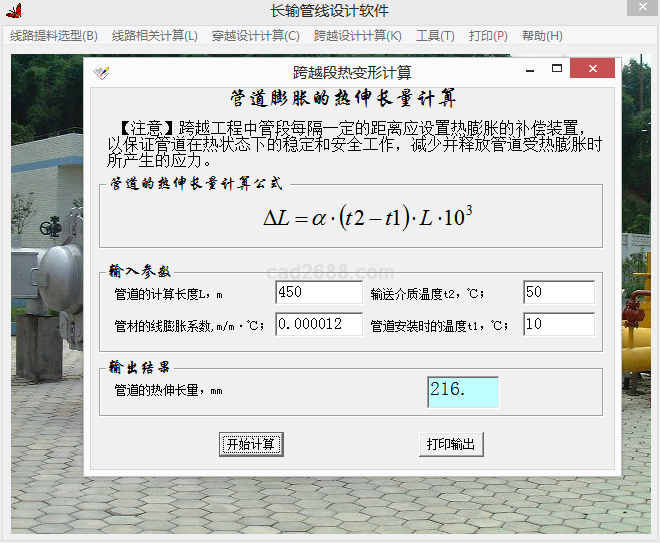660x543 pixels.
Task: Click the app icon in main title bar
Action: point(13,11)
